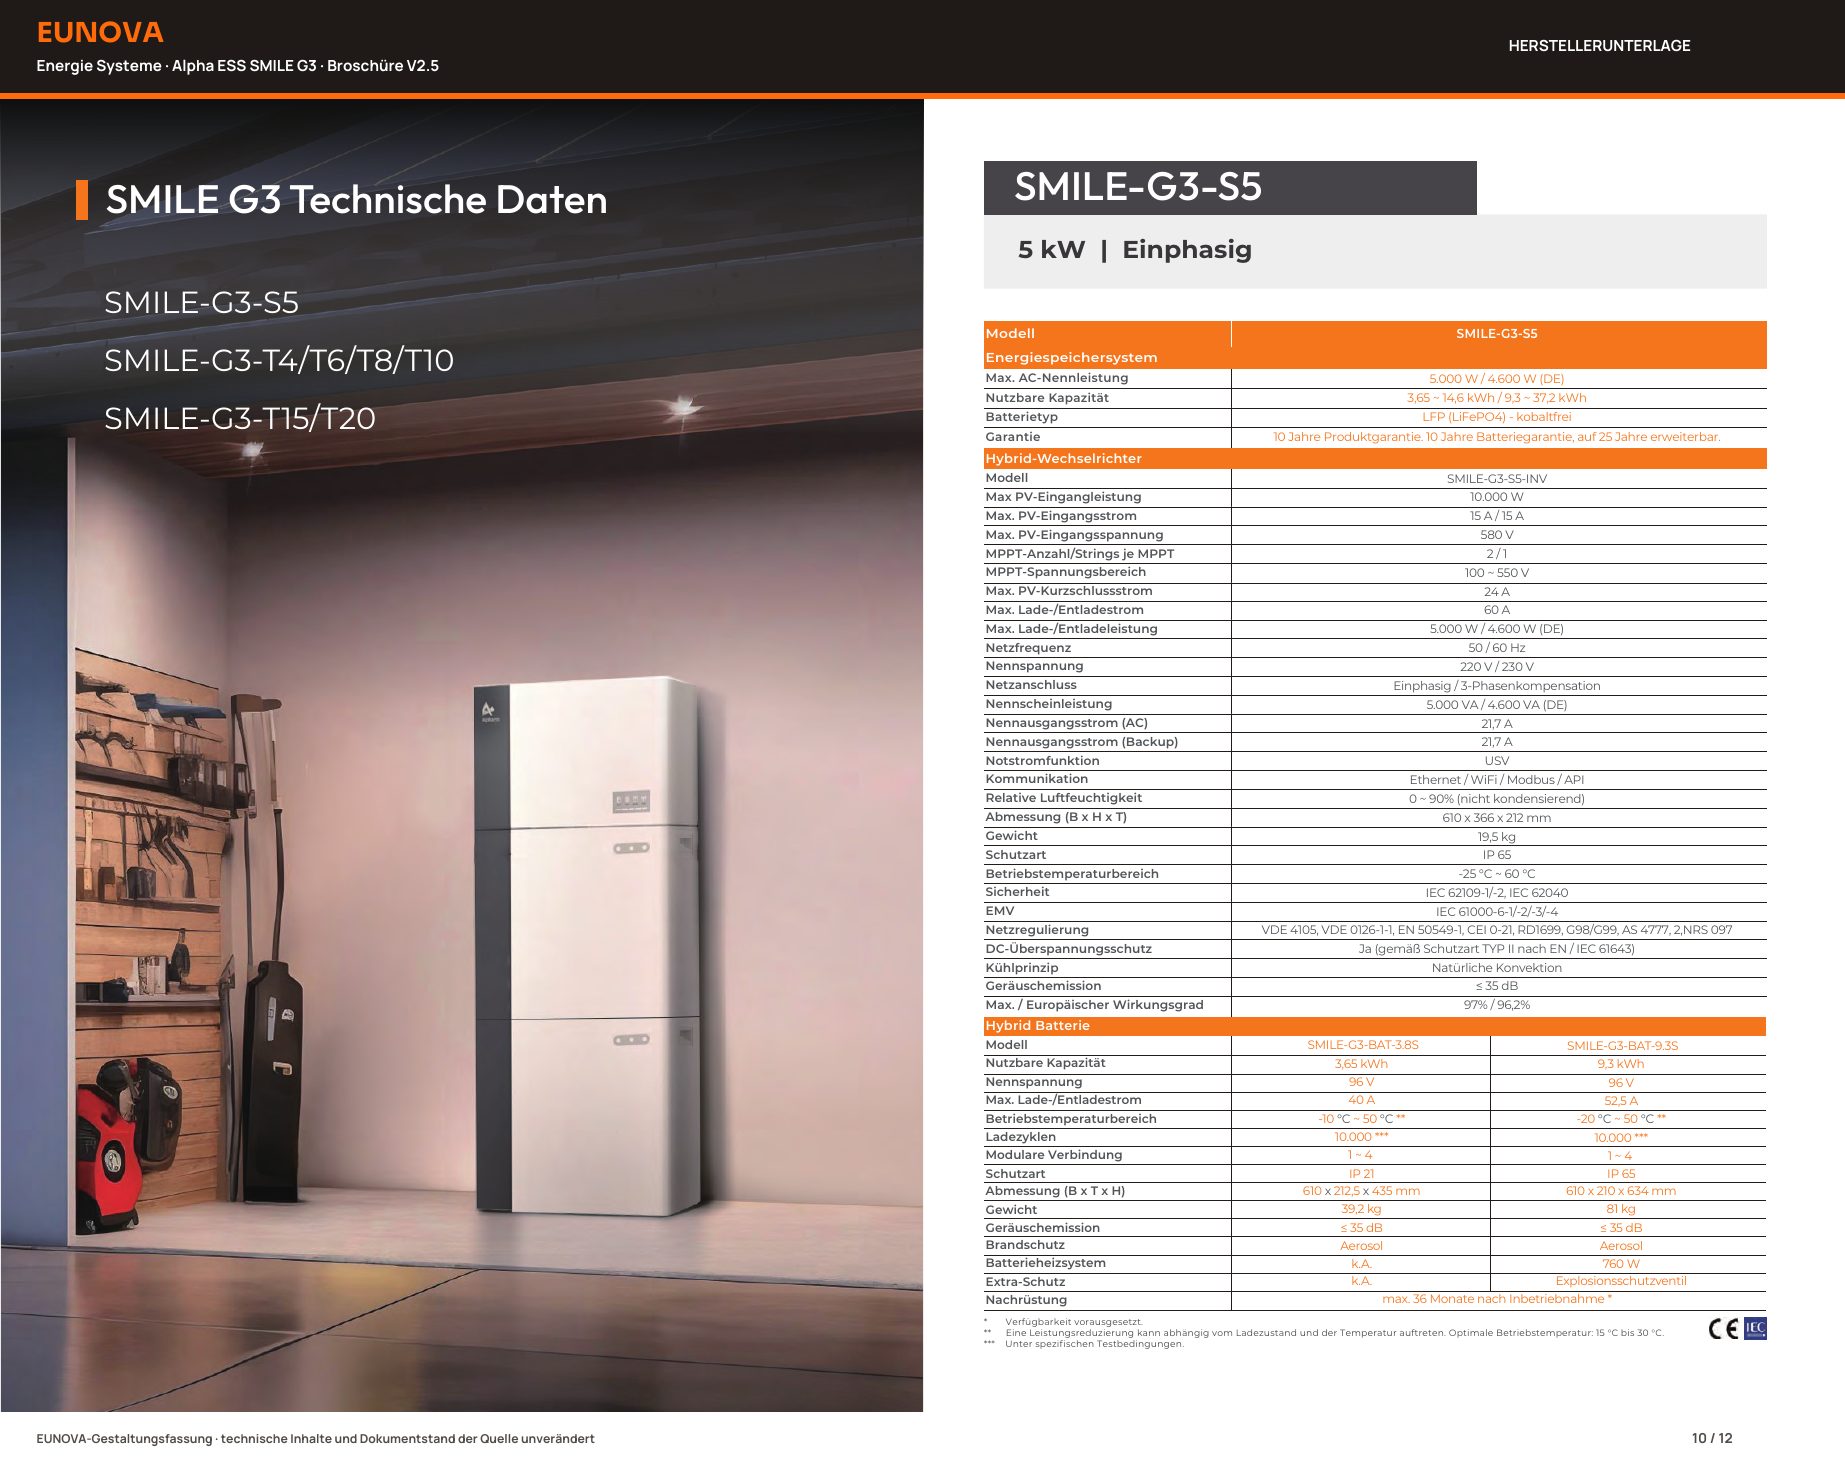Click the battery dimension 610 x 212,5 x 435 mm
Image resolution: width=1845 pixels, height=1465 pixels.
pyautogui.click(x=1361, y=1191)
